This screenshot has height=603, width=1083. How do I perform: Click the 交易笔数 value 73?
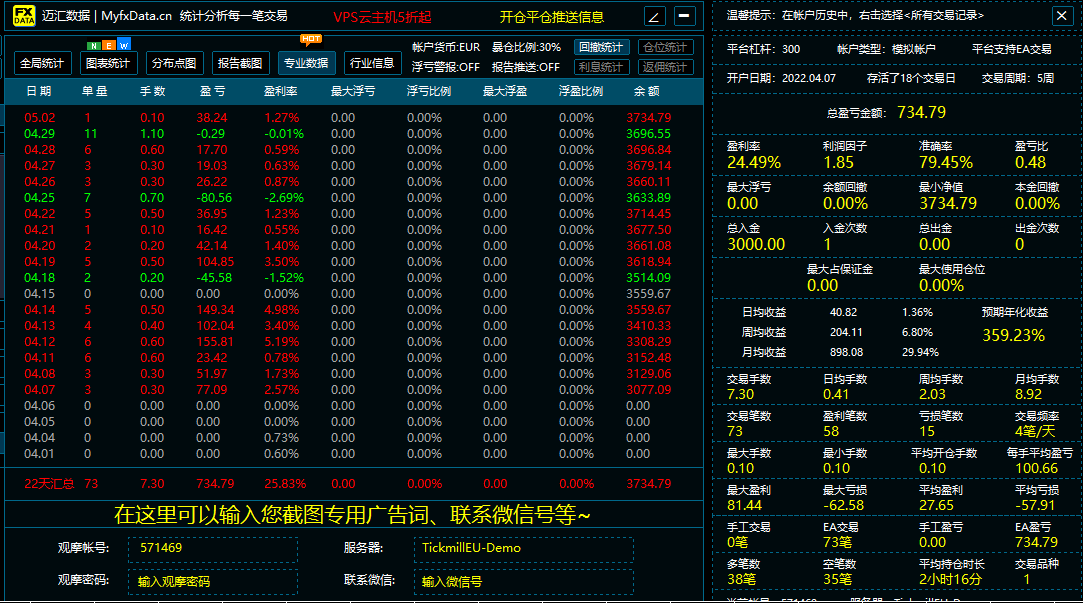734,432
